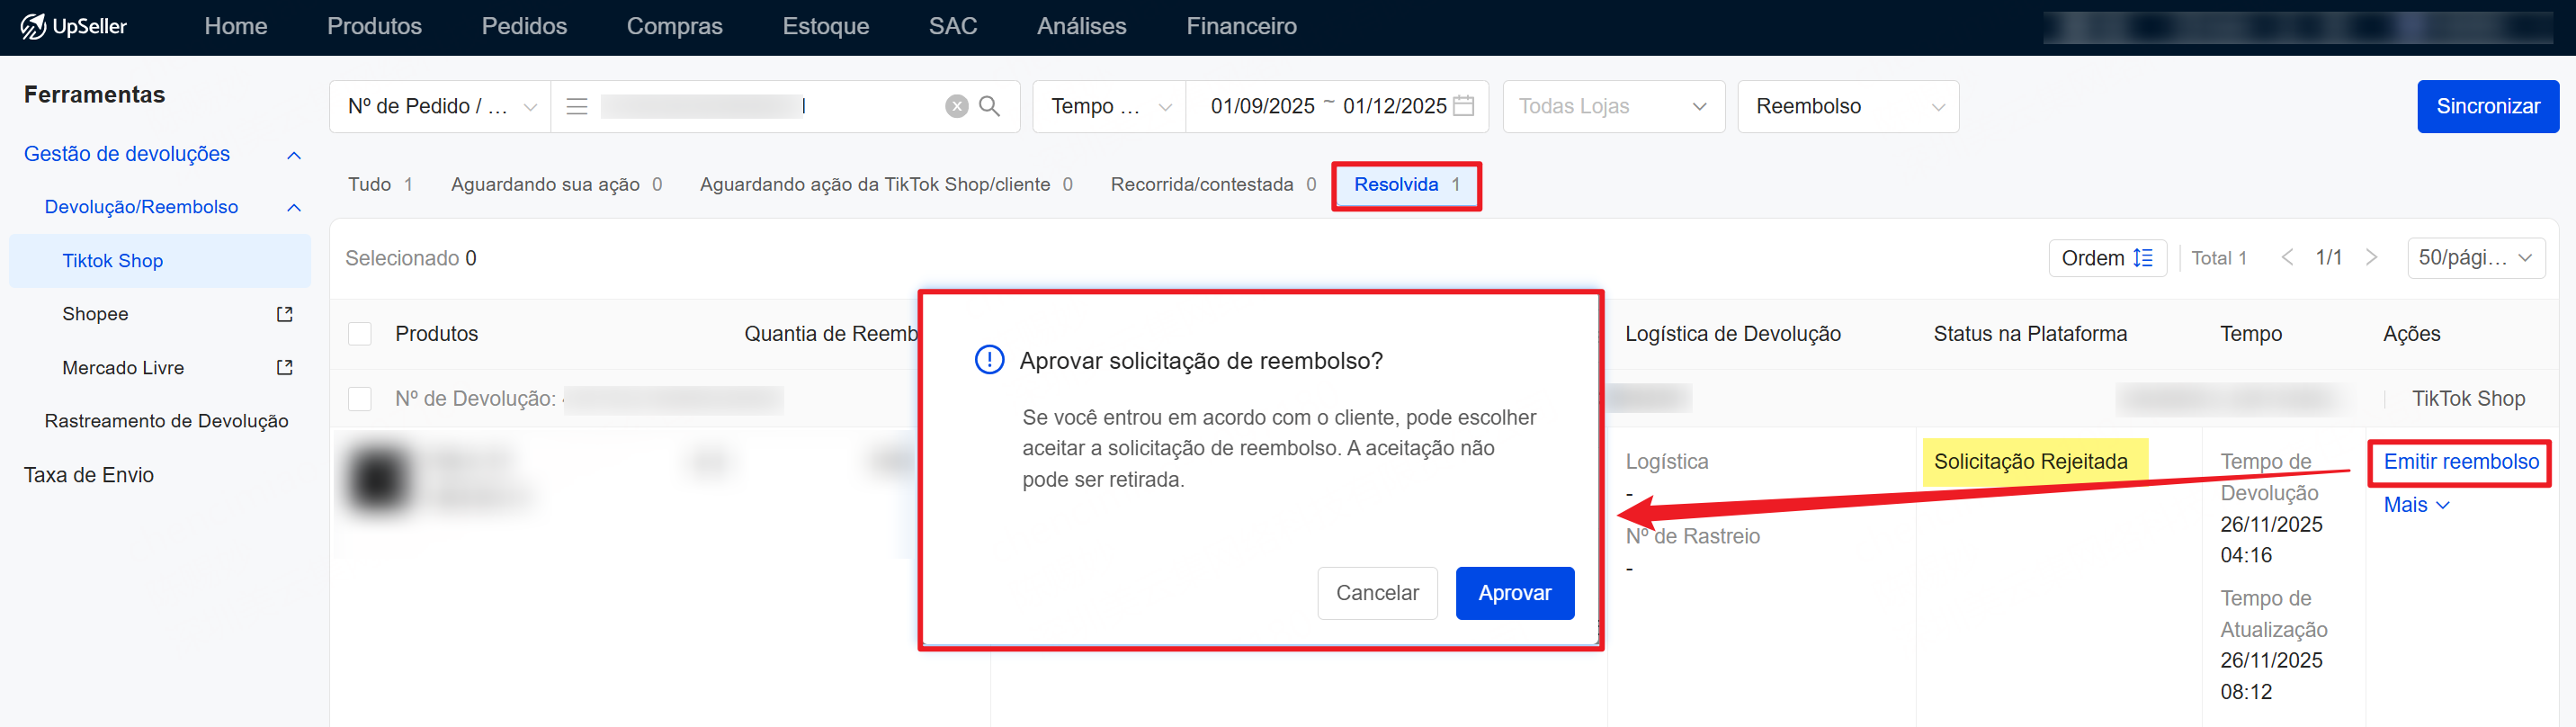Open Mercado Livre external link icon
The width and height of the screenshot is (2576, 727).
point(284,368)
